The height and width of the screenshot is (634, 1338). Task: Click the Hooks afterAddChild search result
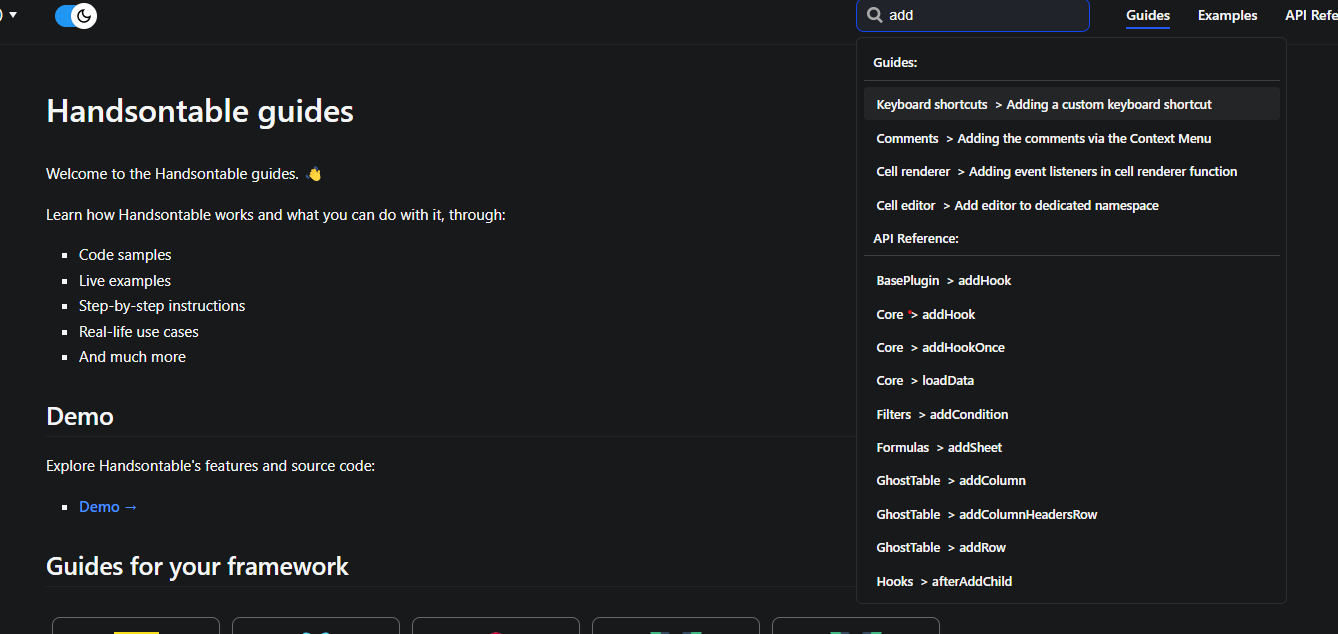(944, 581)
